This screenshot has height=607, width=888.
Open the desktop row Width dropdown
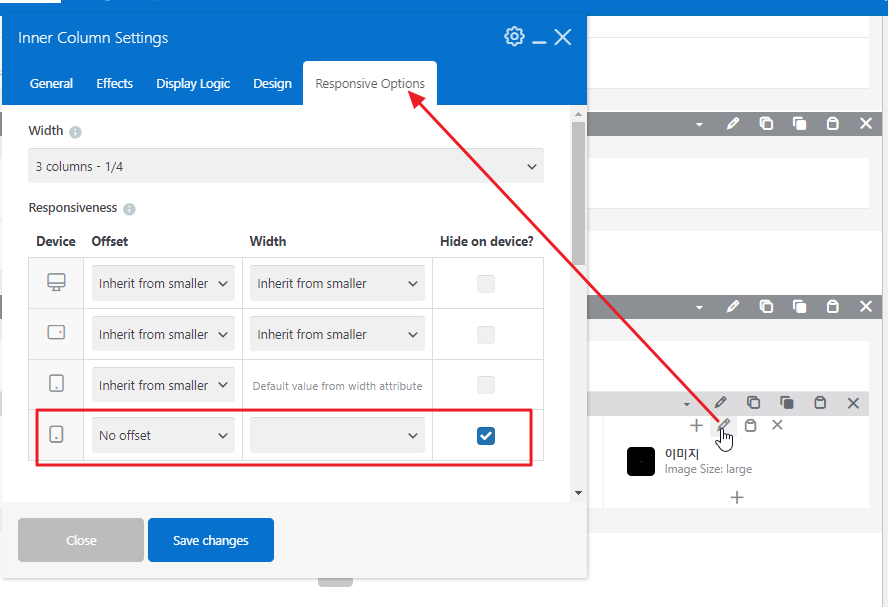pos(337,283)
